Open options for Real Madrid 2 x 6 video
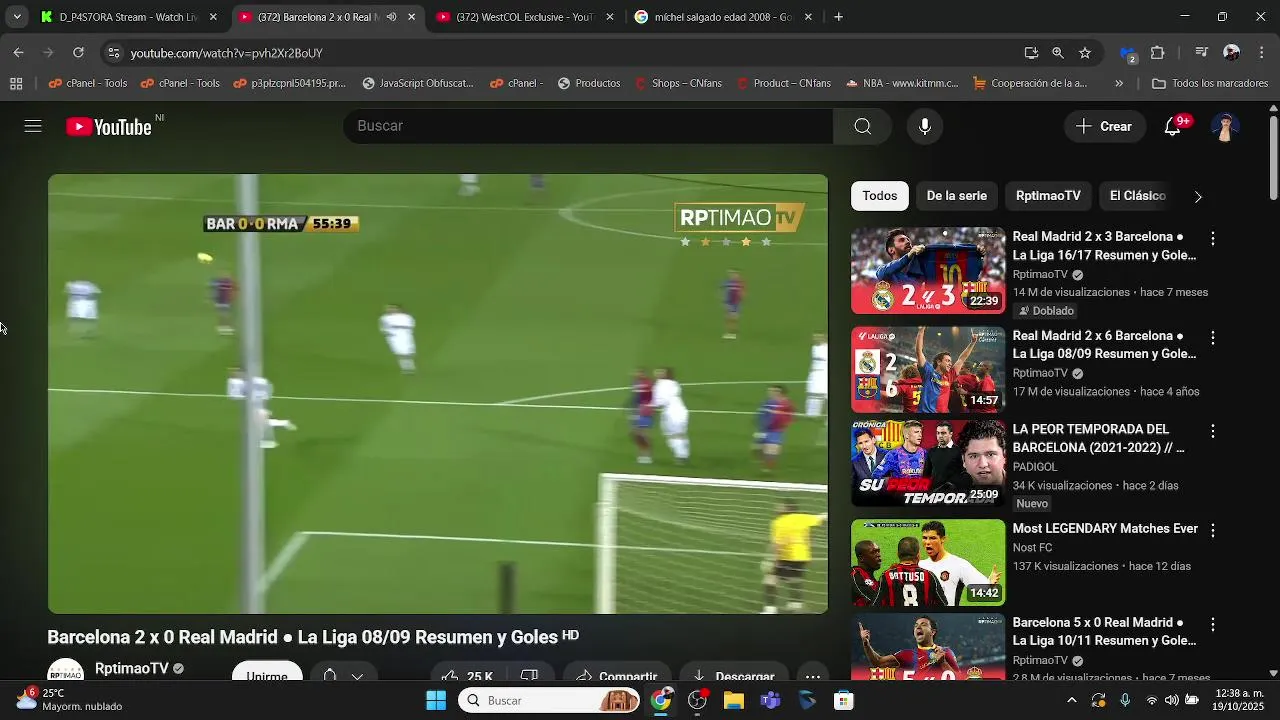Image resolution: width=1280 pixels, height=720 pixels. (x=1212, y=338)
